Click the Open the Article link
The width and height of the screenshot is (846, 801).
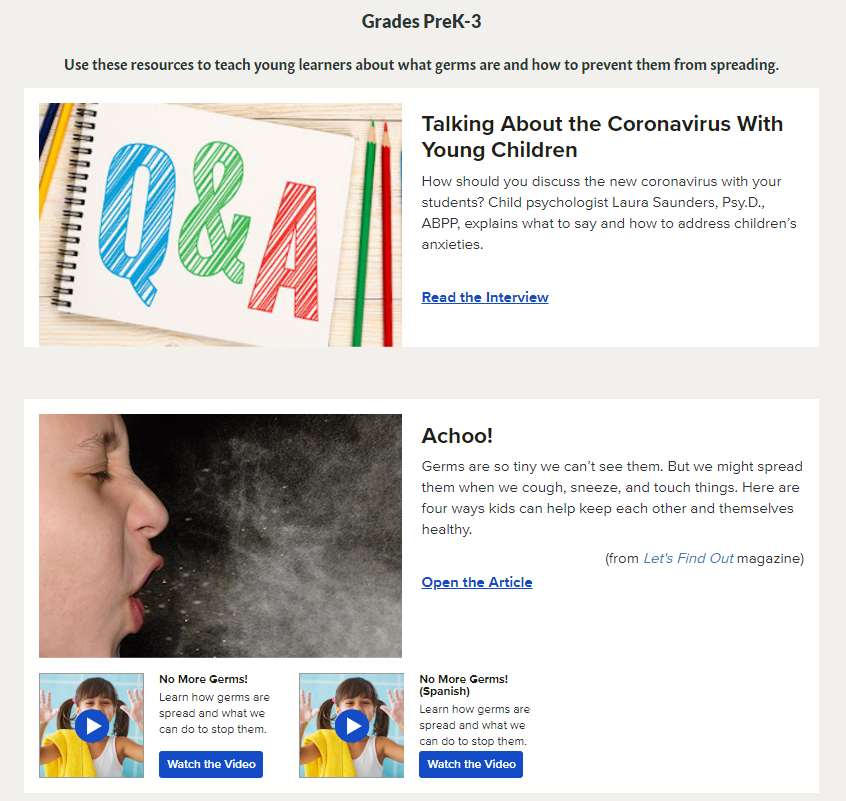(477, 583)
